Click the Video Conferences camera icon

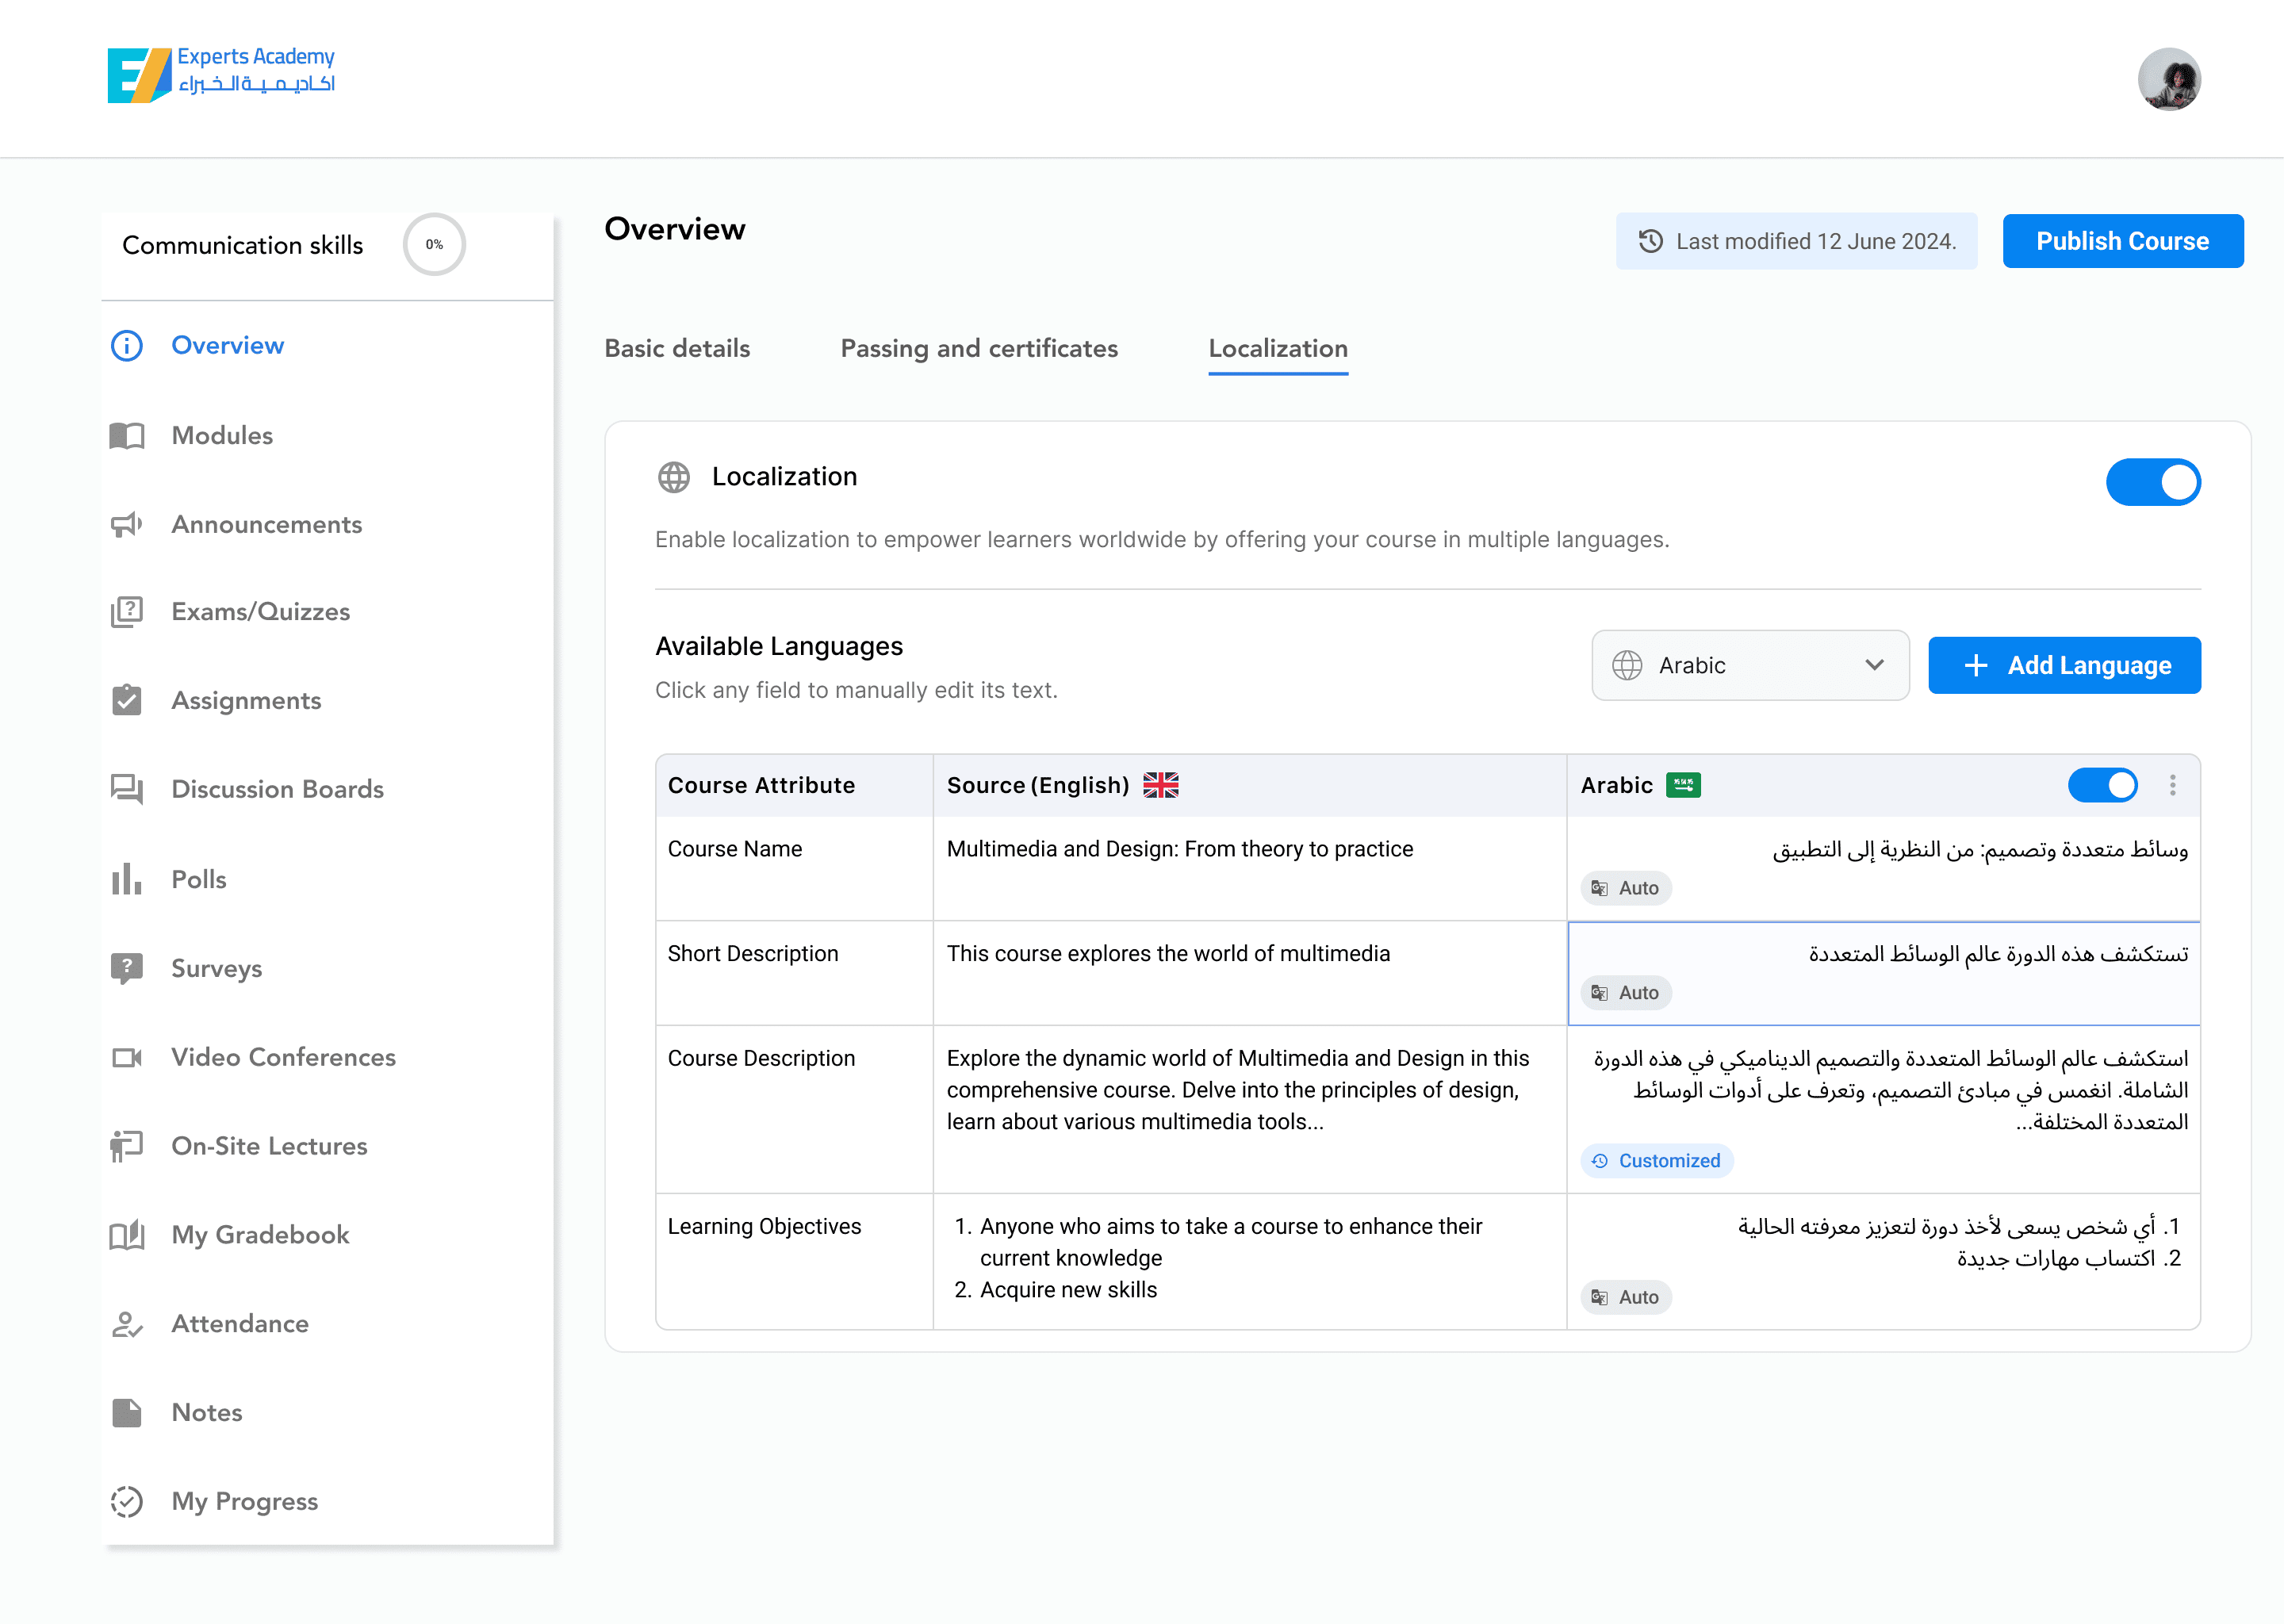(126, 1057)
